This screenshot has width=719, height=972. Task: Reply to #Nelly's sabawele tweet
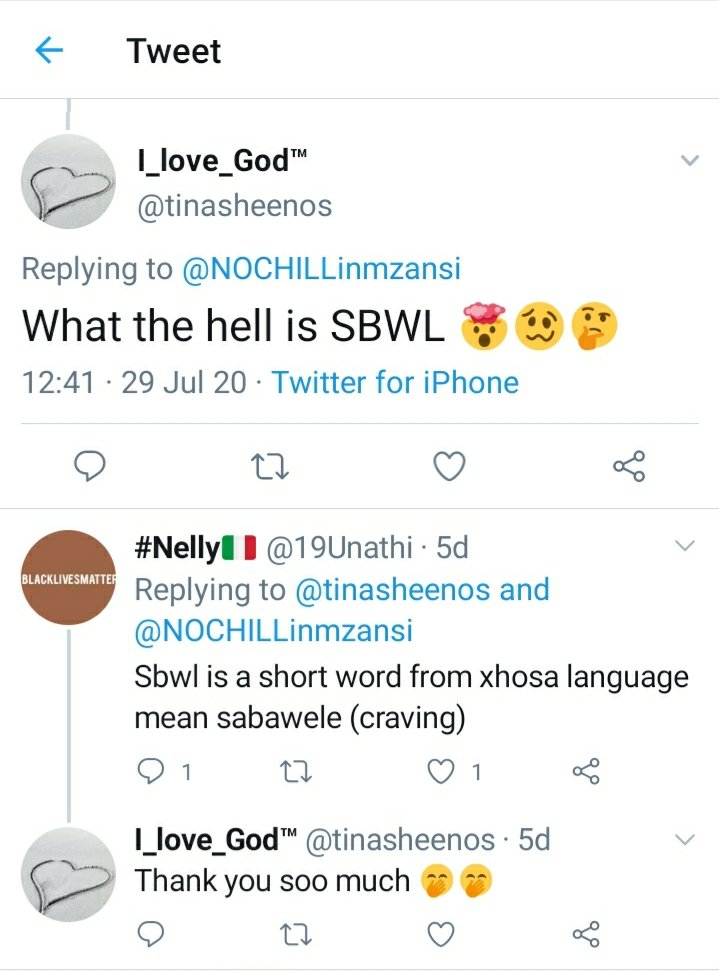point(150,772)
